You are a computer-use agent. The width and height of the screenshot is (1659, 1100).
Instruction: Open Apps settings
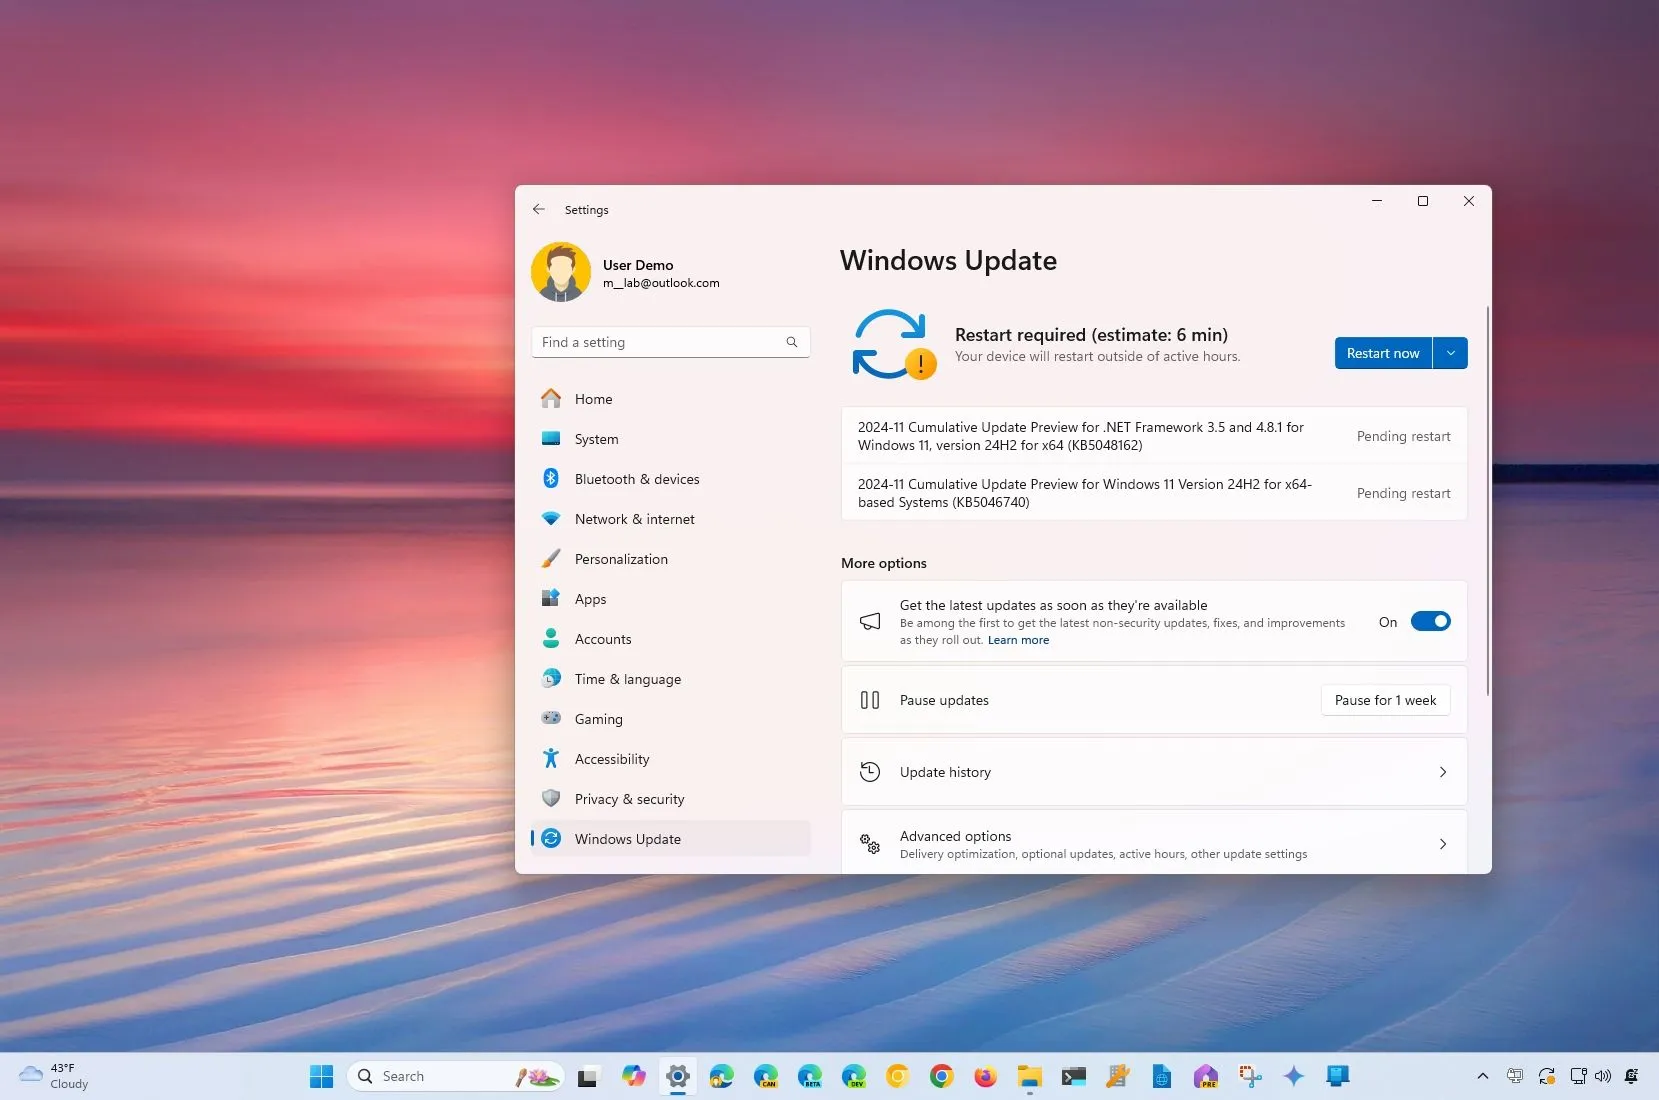pyautogui.click(x=590, y=598)
